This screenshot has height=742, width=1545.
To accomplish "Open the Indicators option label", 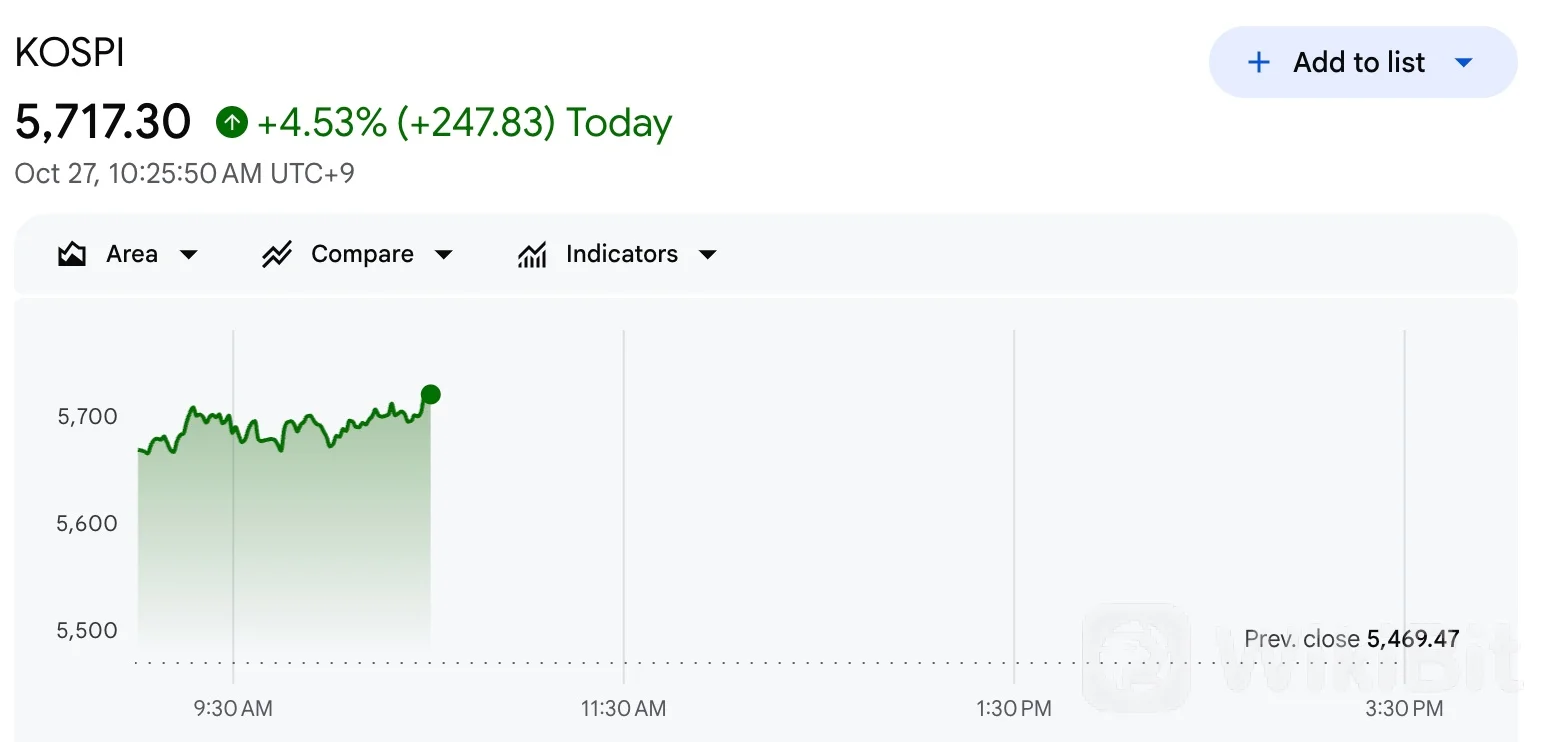I will (x=622, y=254).
